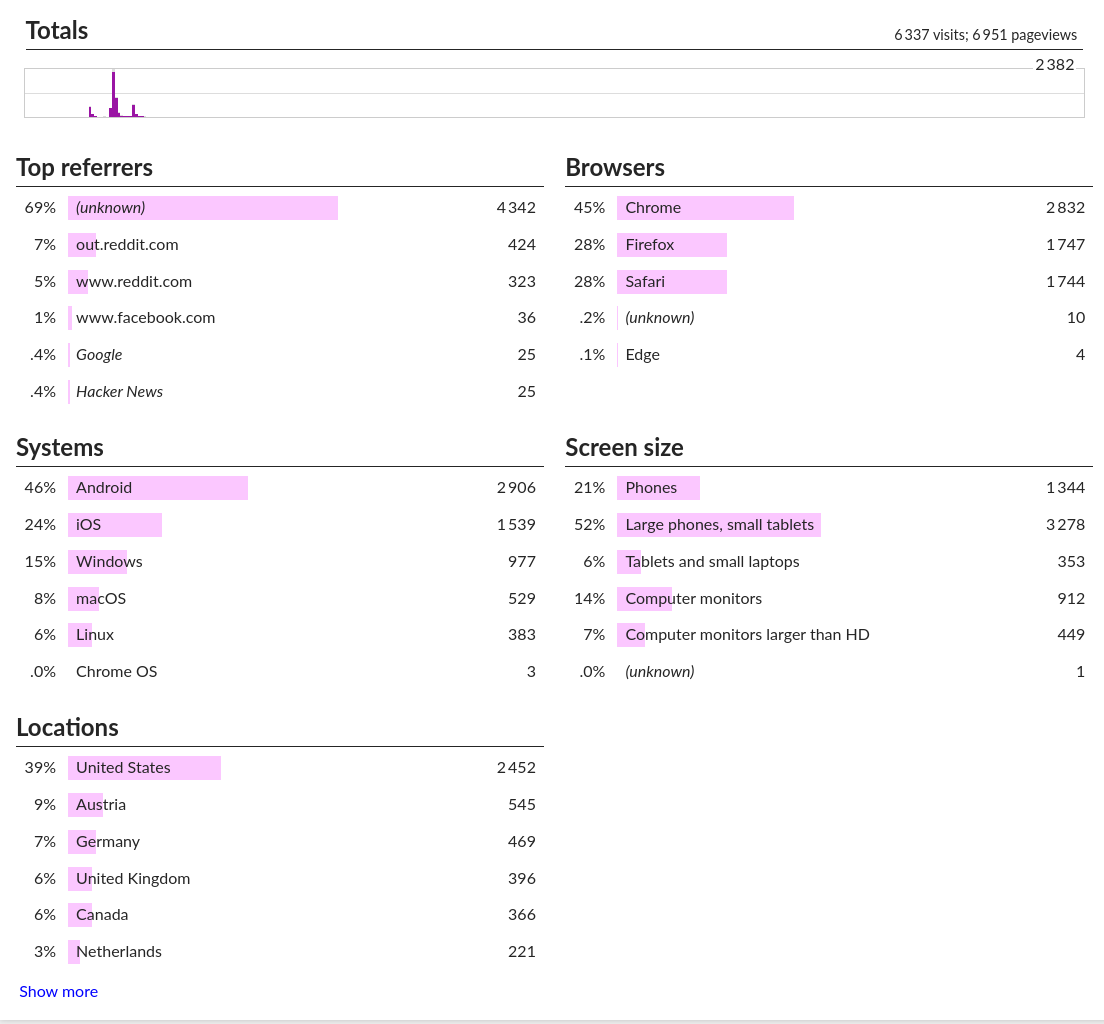Expand Firefox browser versions
1104x1024 pixels.
click(650, 245)
